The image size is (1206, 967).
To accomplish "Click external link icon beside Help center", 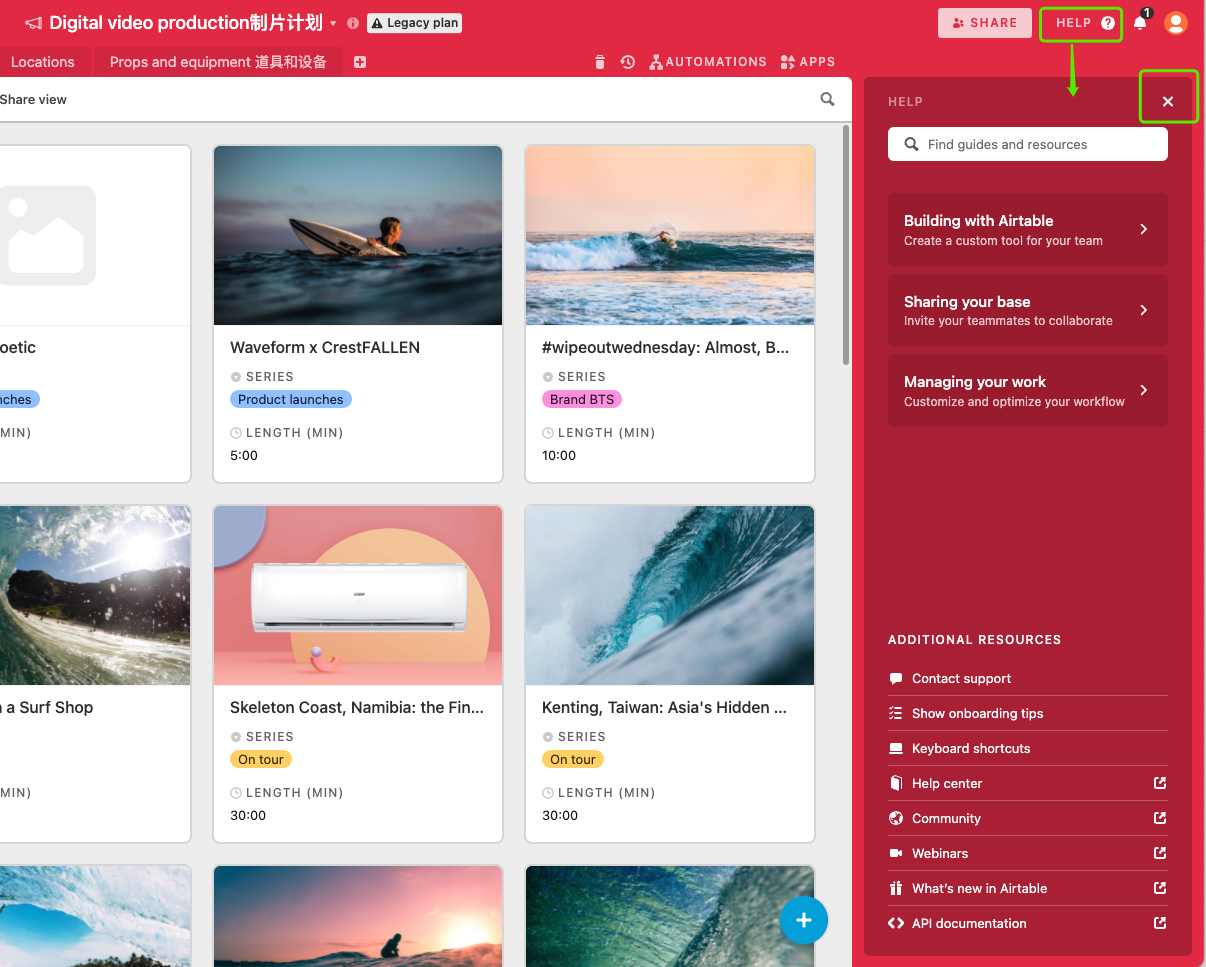I will pos(1160,783).
